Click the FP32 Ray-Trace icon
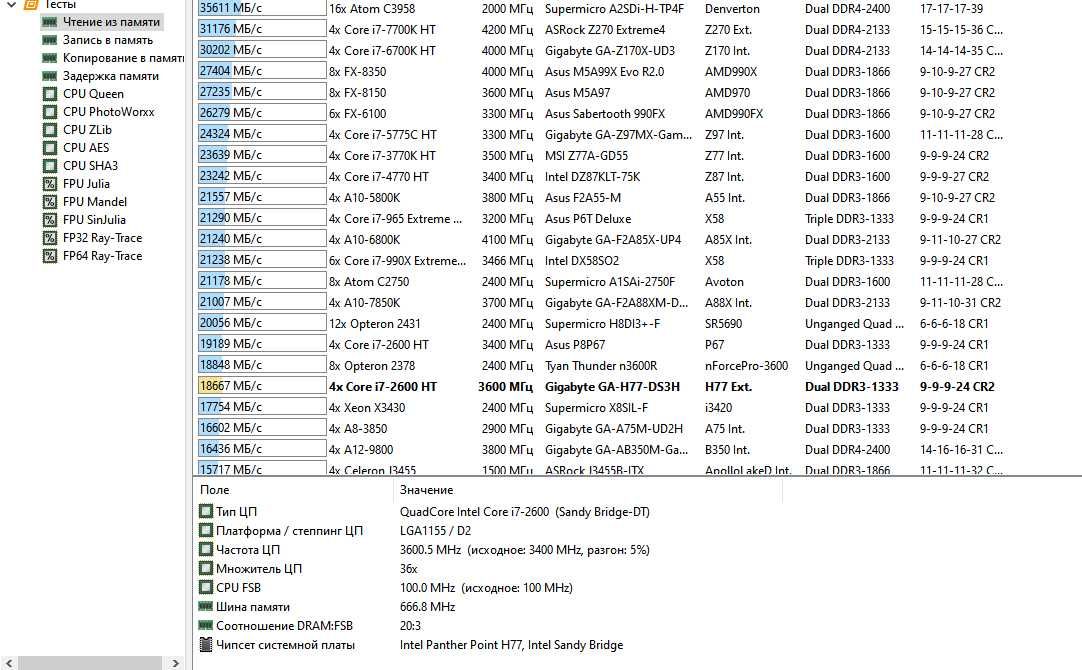The width and height of the screenshot is (1082, 670). point(50,237)
